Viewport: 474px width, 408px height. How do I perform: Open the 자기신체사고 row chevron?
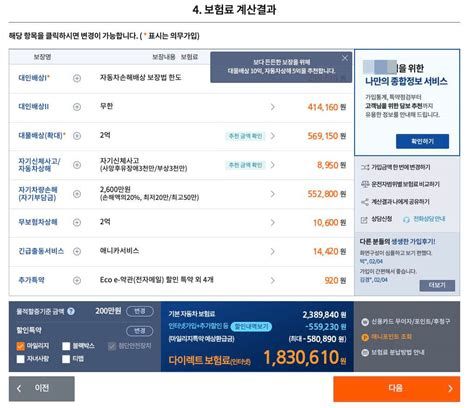[273, 165]
